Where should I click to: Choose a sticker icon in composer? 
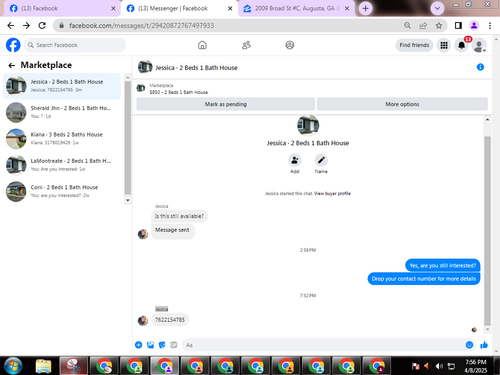tap(162, 345)
